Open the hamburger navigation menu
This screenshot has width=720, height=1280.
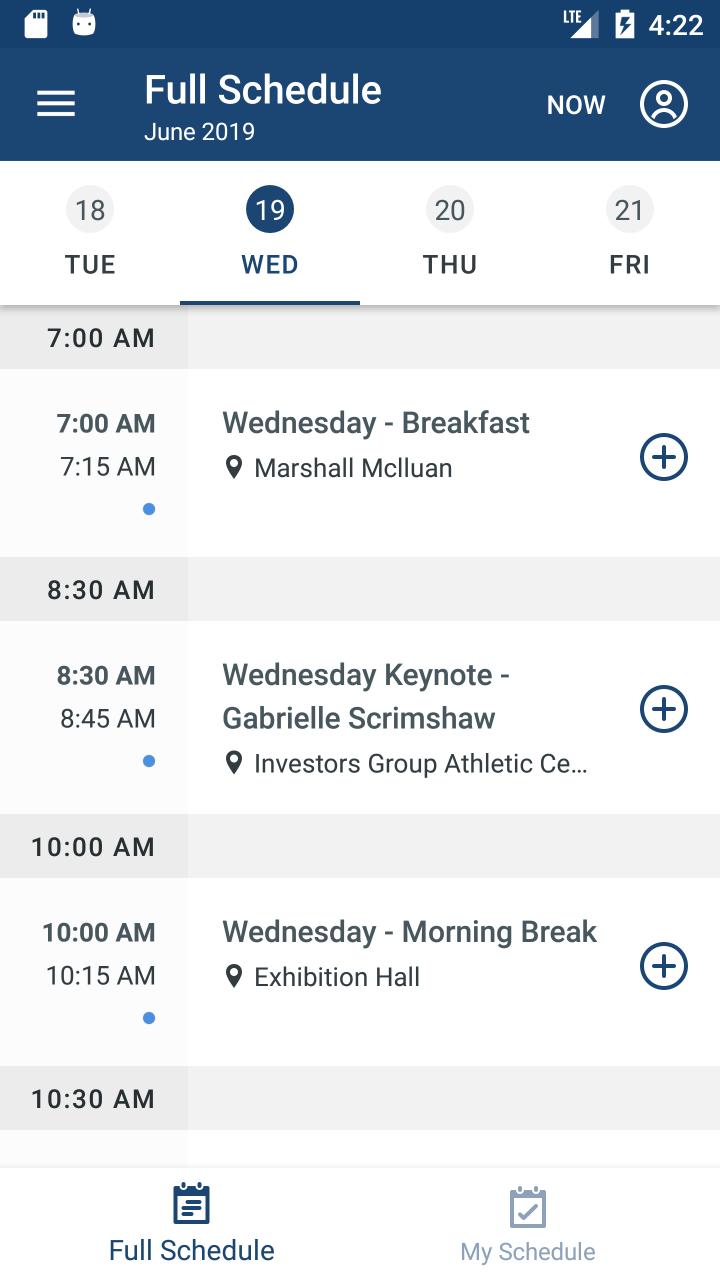pos(56,104)
